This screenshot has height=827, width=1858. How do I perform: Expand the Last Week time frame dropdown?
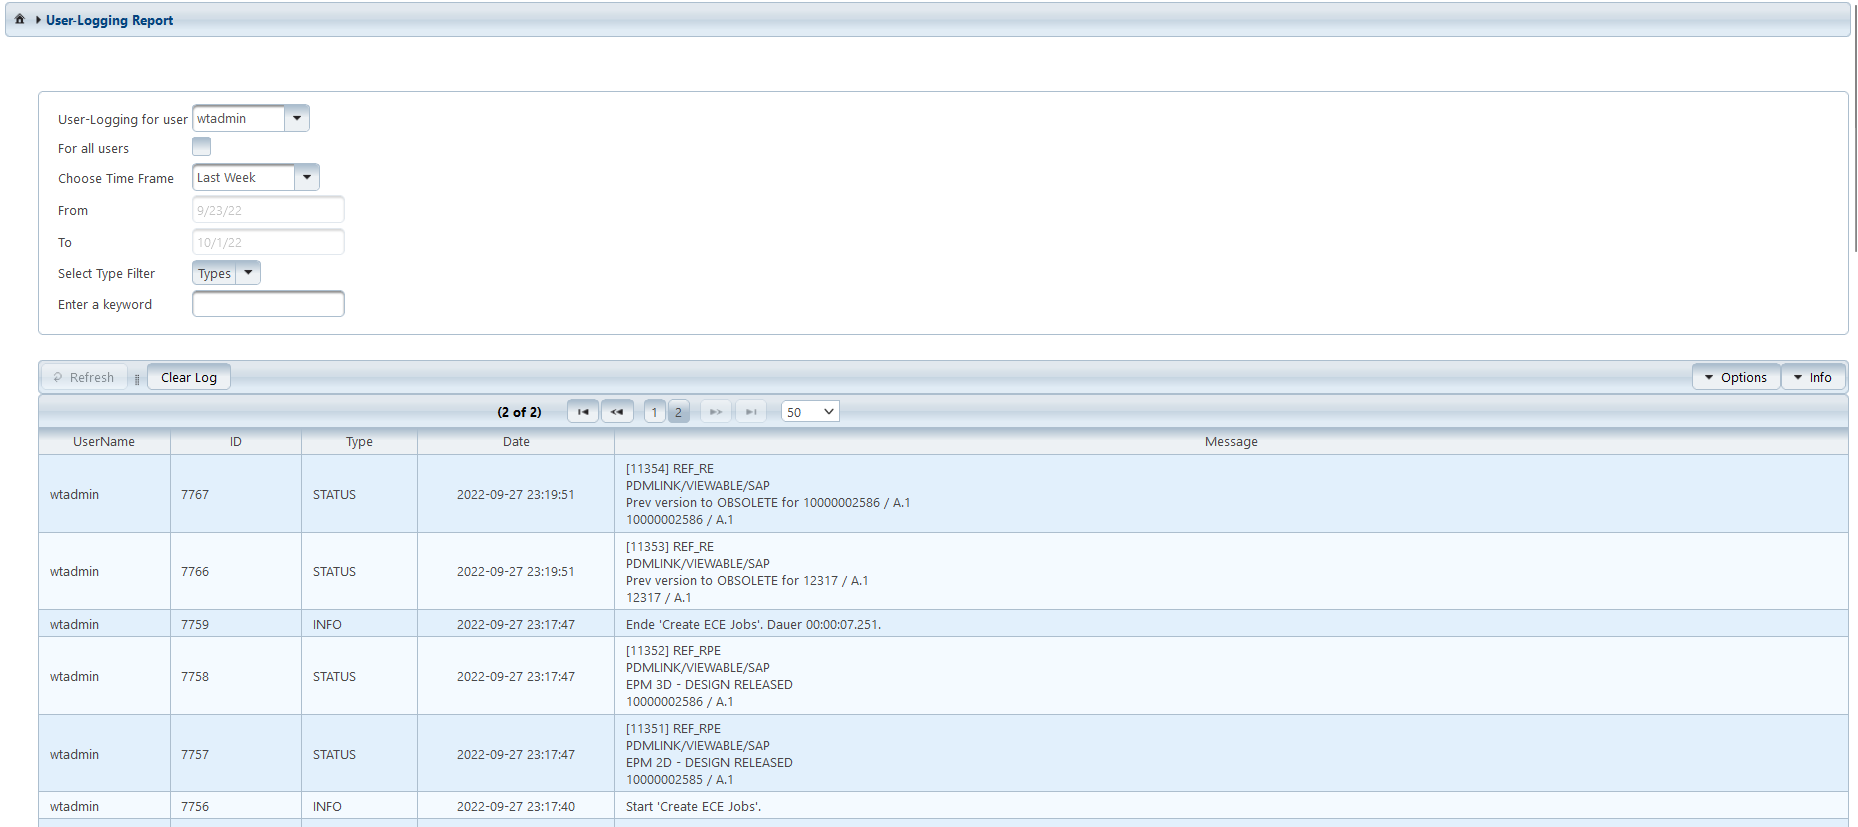[307, 178]
